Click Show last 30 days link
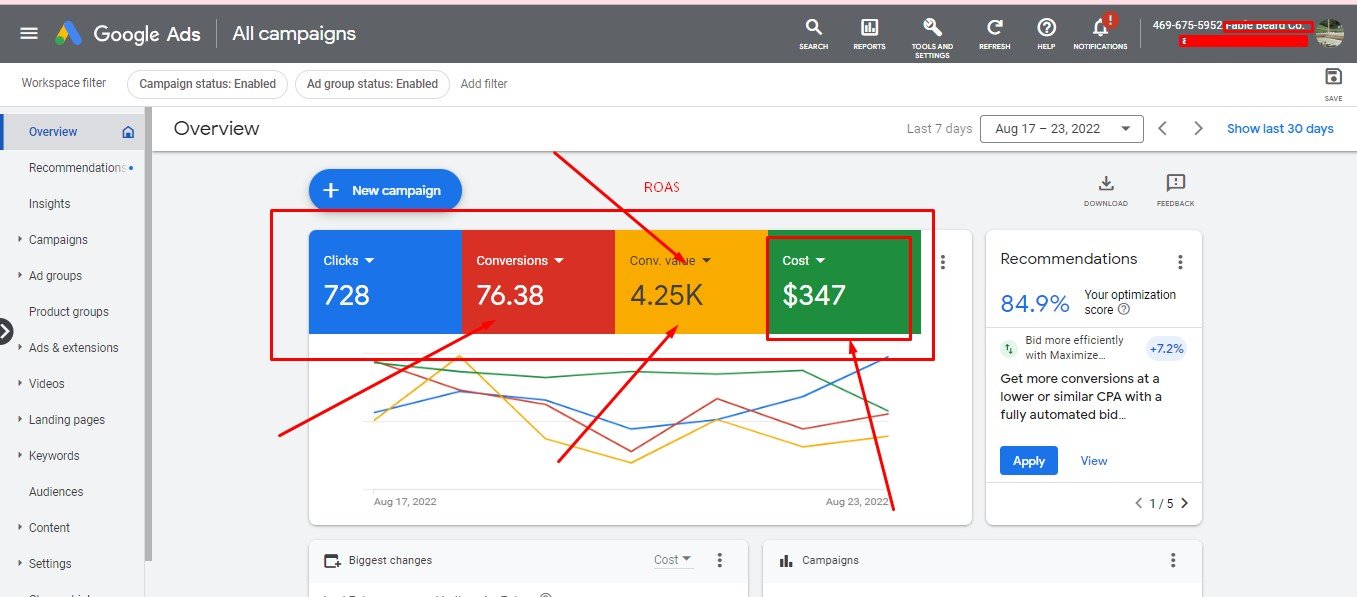The image size is (1357, 597). tap(1280, 129)
